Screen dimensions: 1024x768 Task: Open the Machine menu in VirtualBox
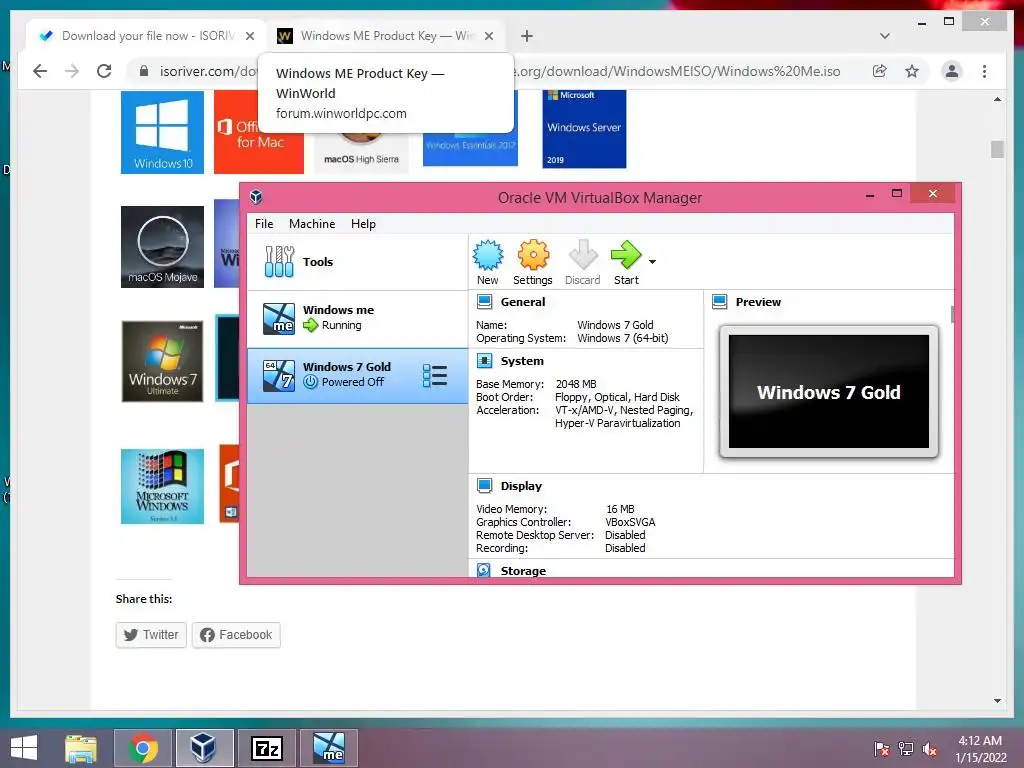pyautogui.click(x=312, y=224)
